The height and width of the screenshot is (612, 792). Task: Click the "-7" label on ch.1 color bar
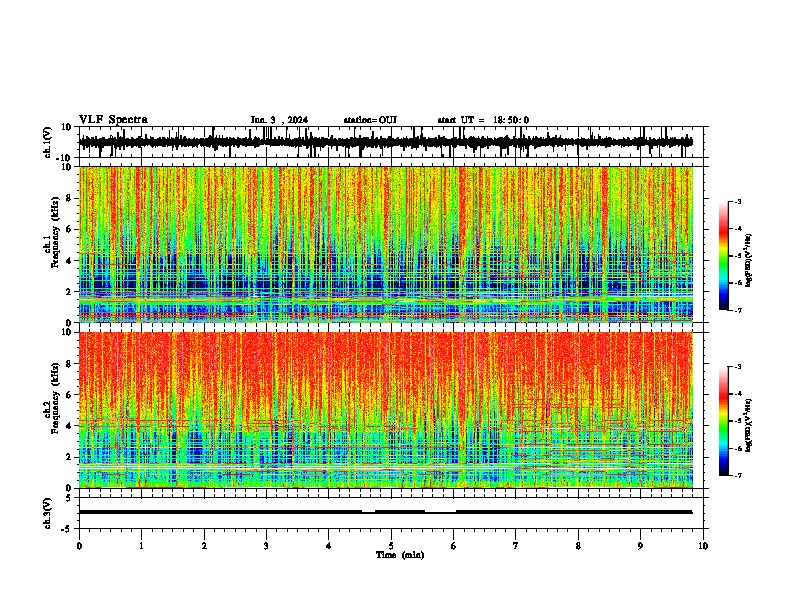(738, 310)
